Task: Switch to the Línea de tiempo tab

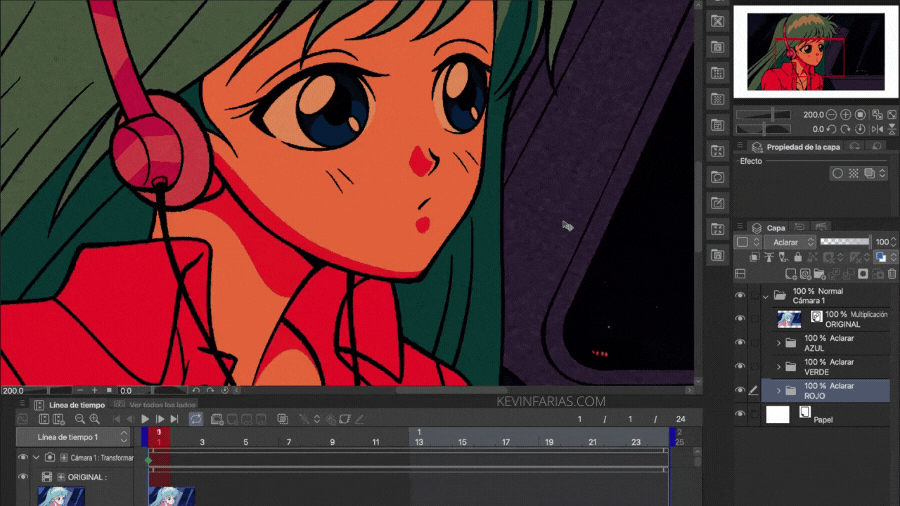Action: pos(70,405)
